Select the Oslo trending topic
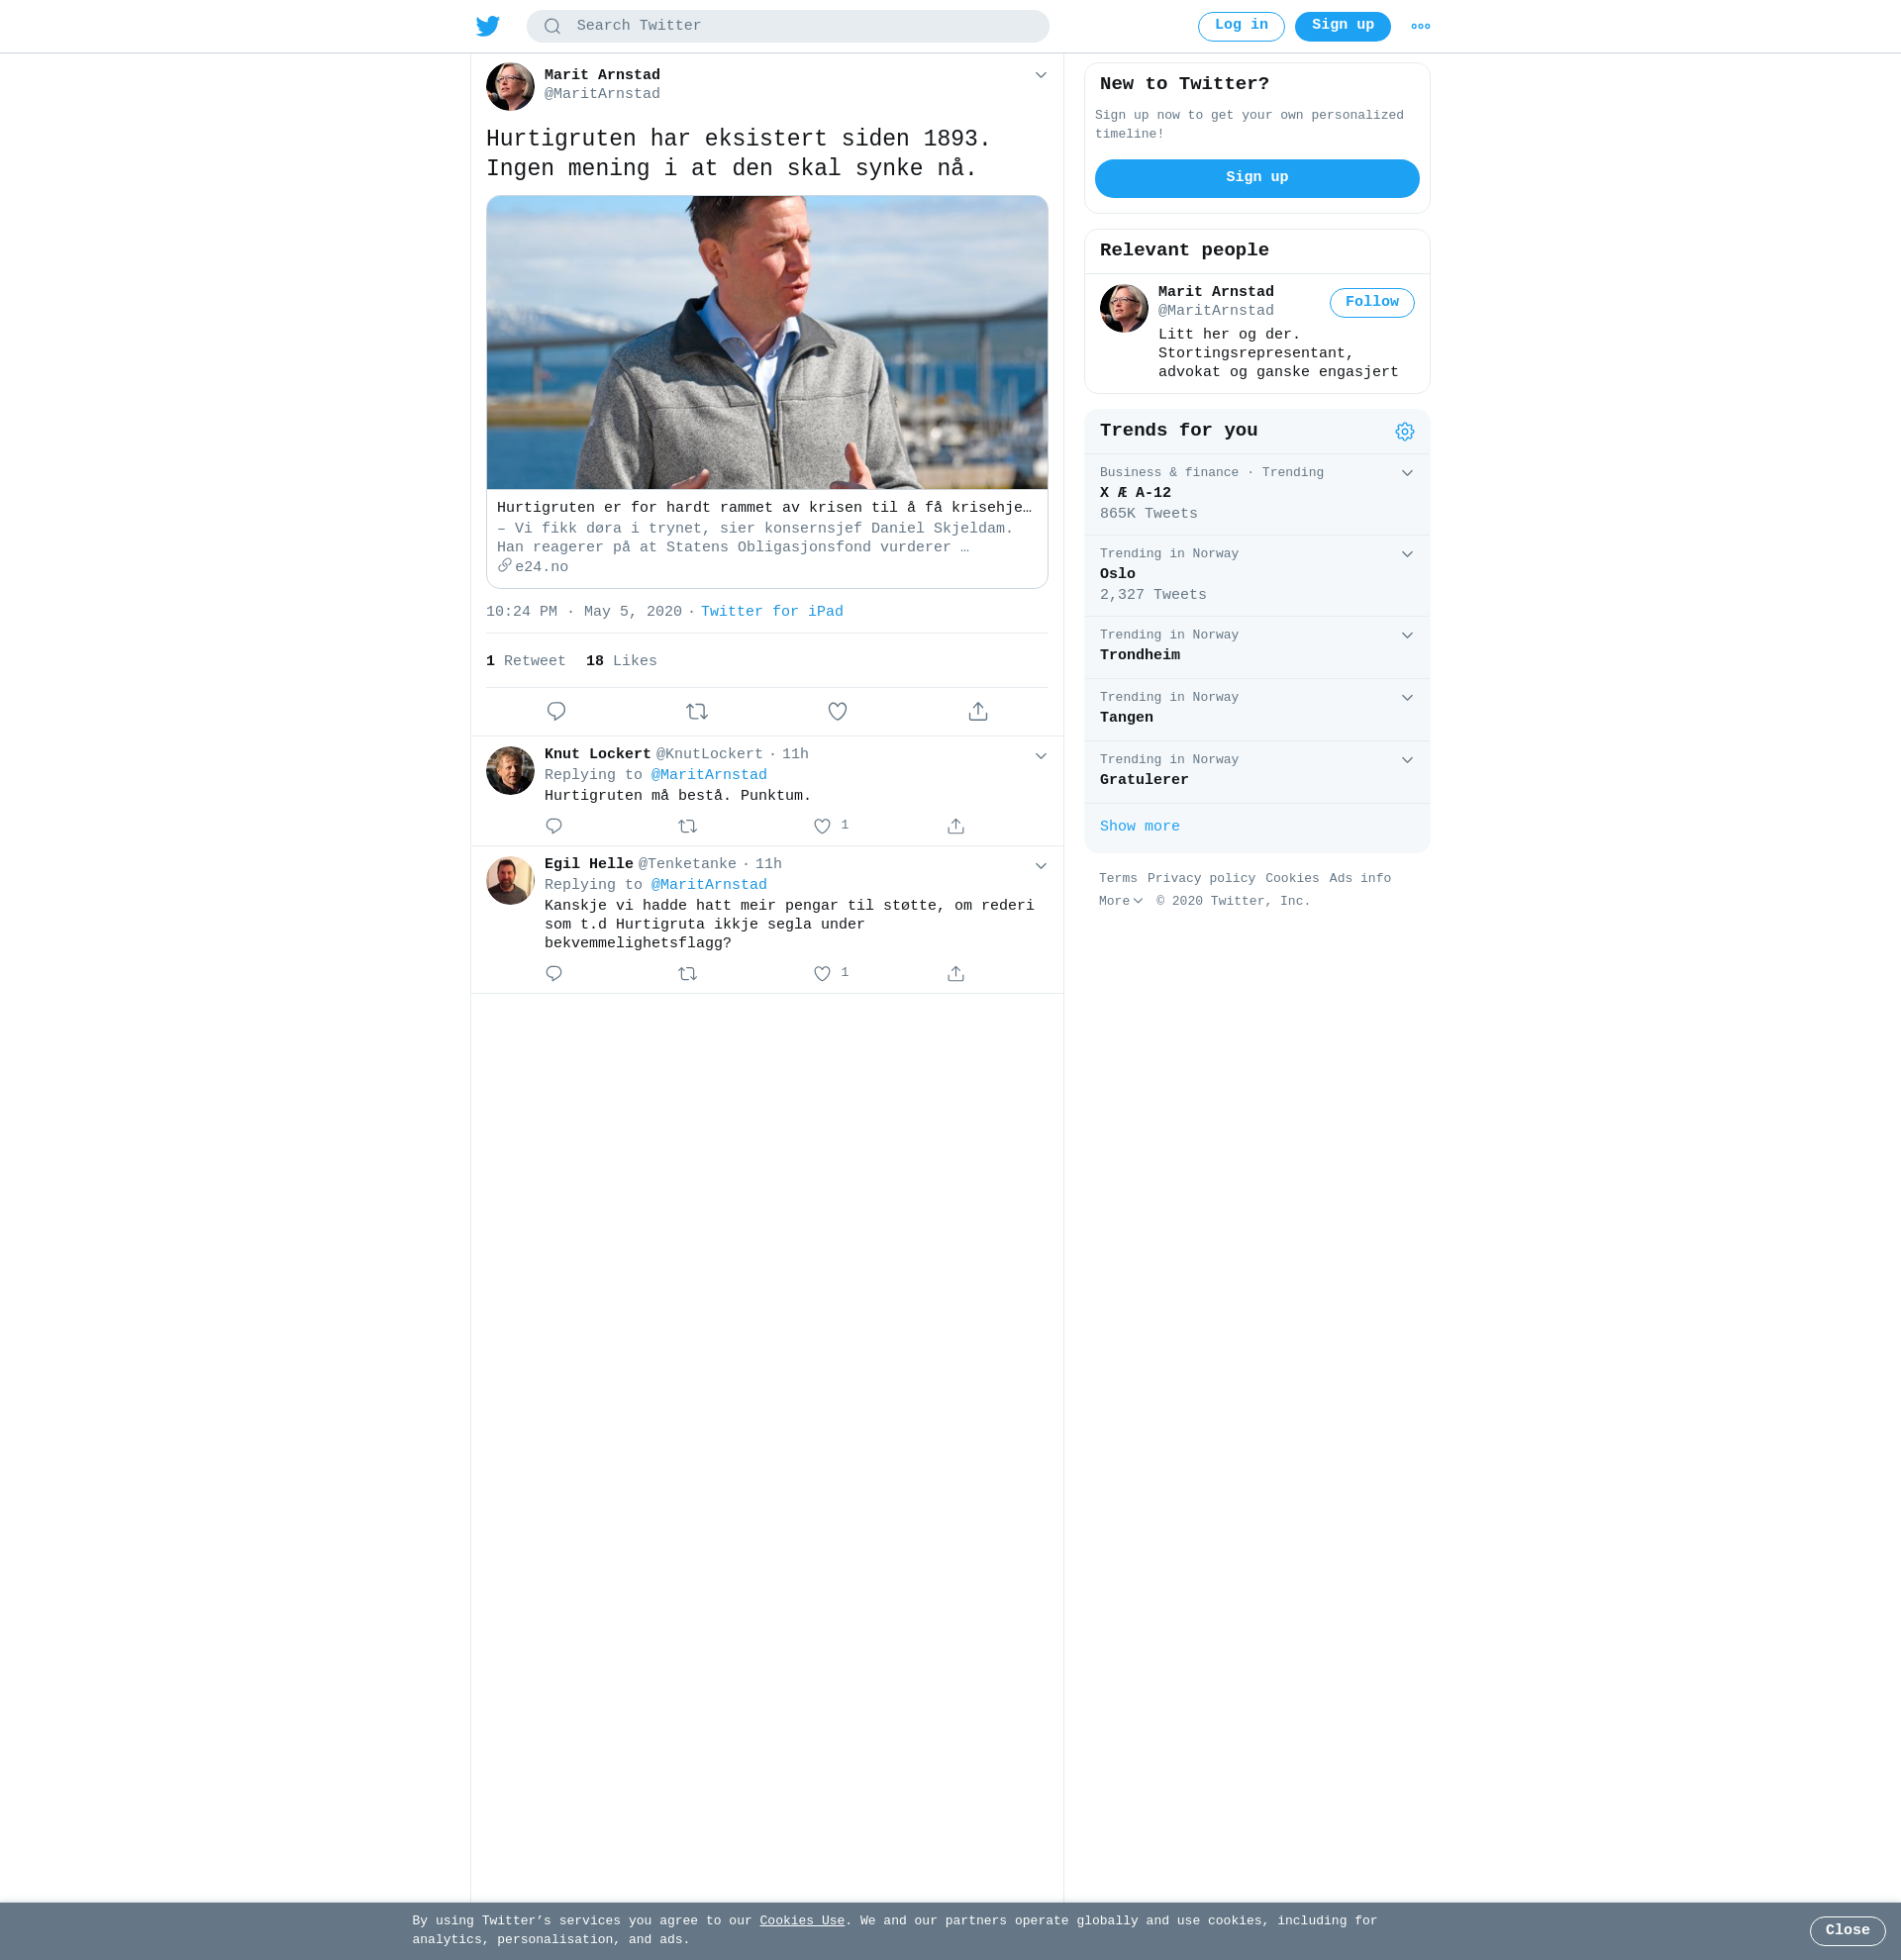Viewport: 1901px width, 1960px height. click(x=1117, y=575)
